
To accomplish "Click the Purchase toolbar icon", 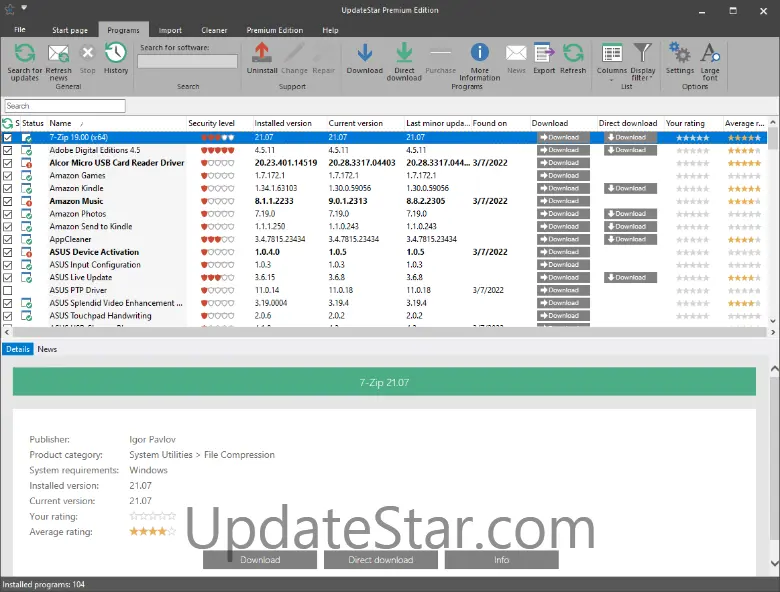I will click(x=440, y=52).
